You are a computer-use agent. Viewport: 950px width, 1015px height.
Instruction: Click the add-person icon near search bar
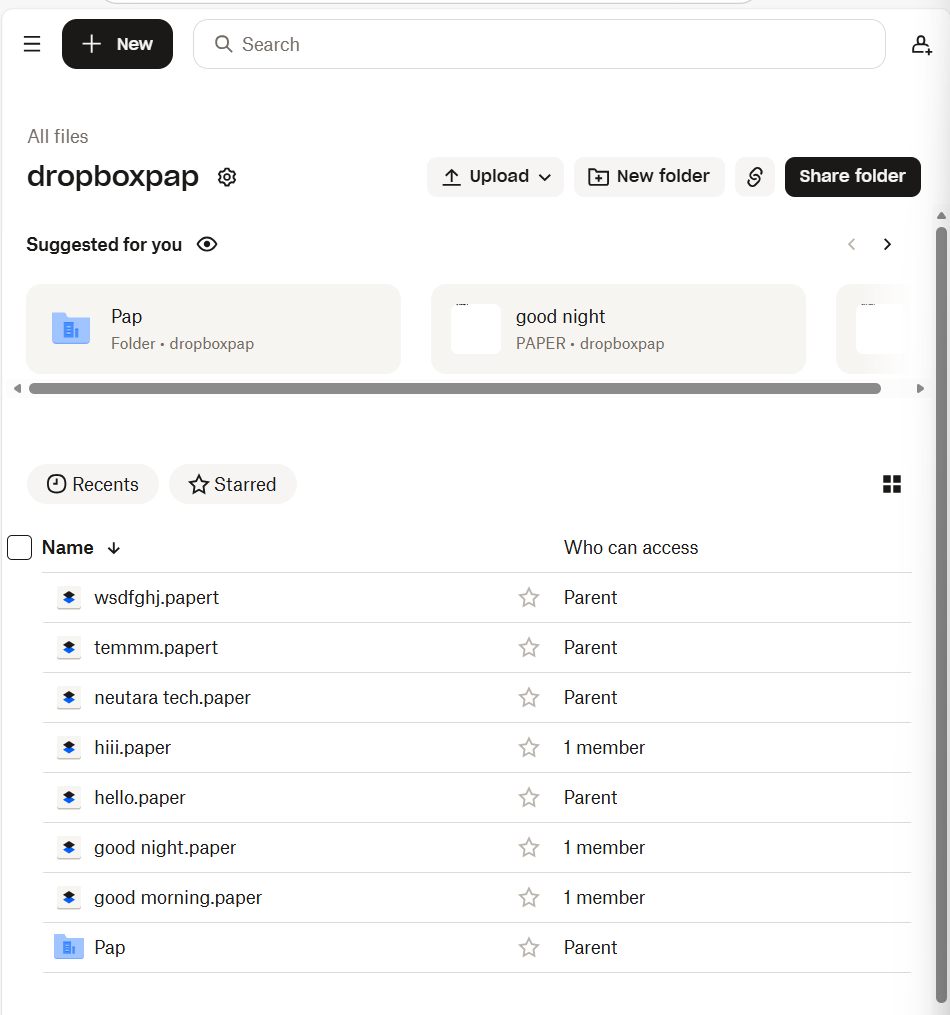click(x=921, y=44)
